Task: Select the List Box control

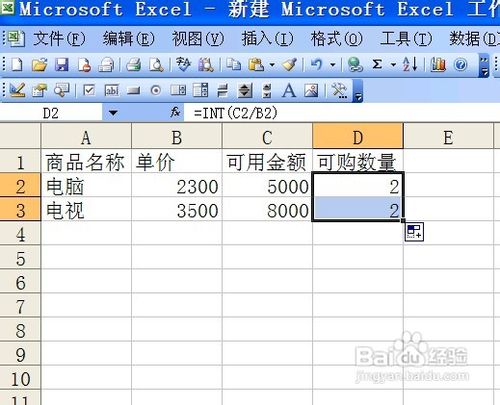Action: 178,90
